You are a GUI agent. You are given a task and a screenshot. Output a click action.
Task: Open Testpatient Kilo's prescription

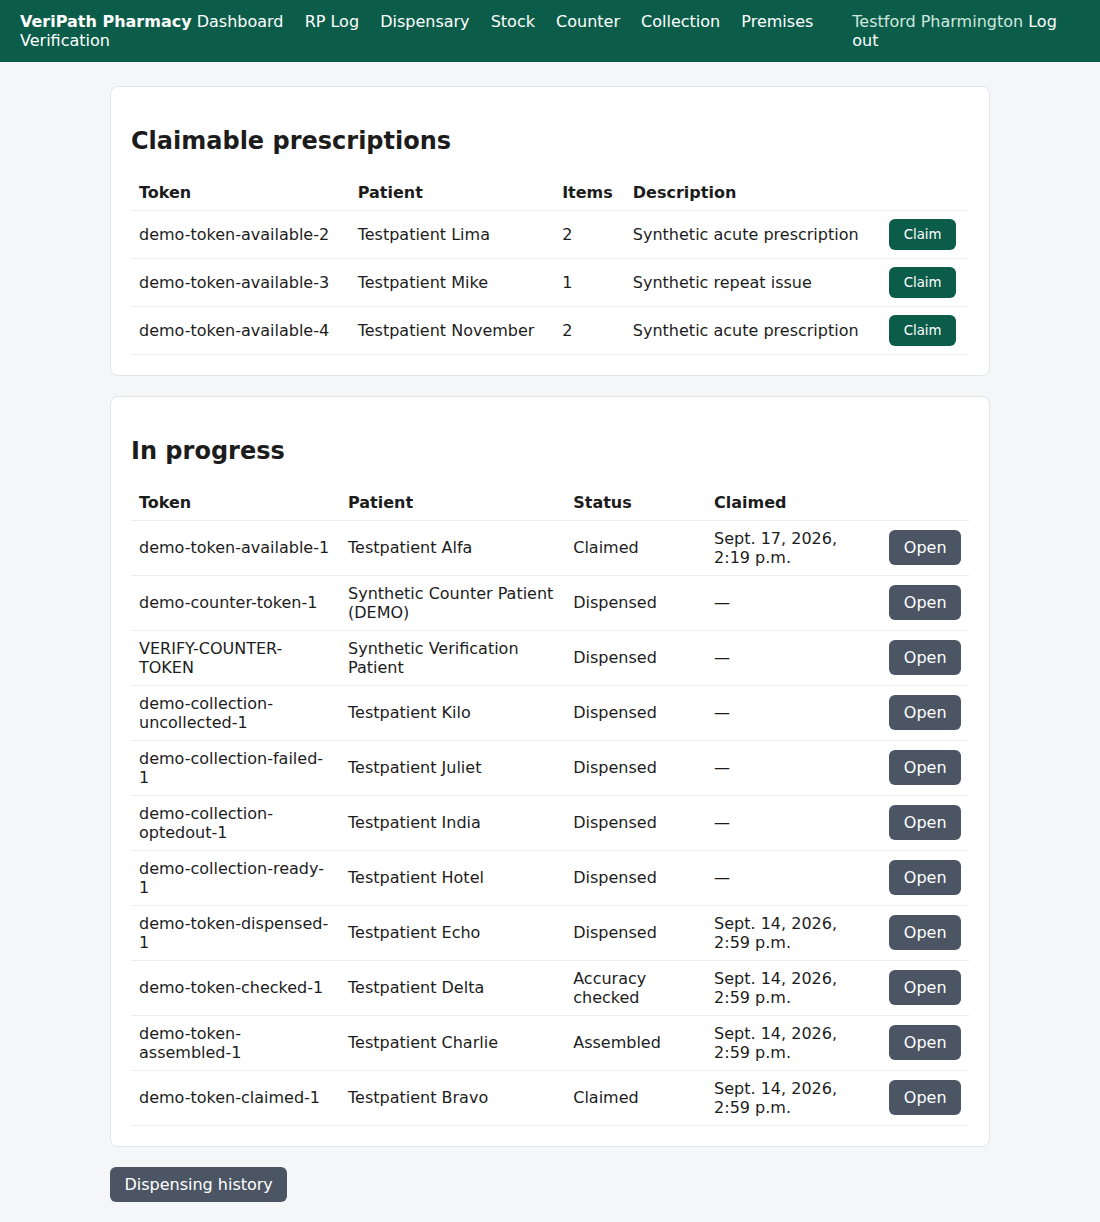coord(925,713)
